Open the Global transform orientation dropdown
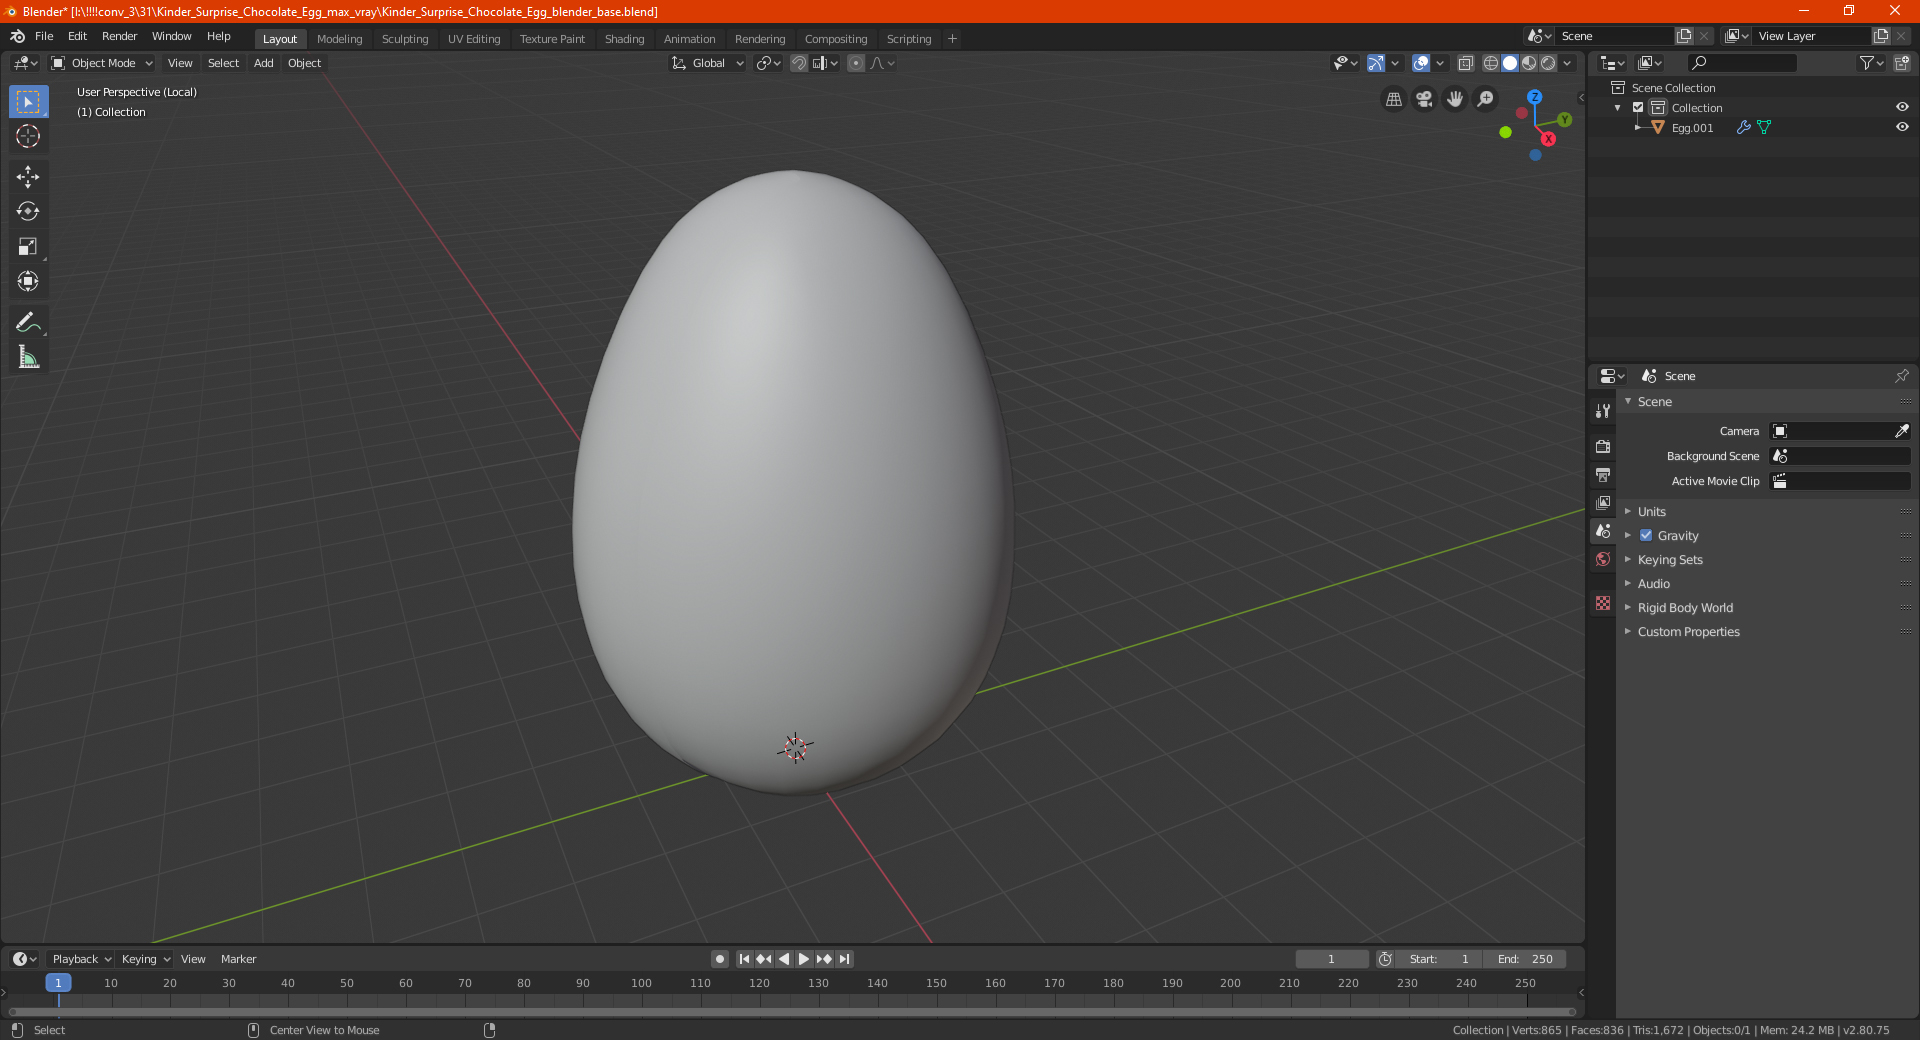1920x1040 pixels. click(x=708, y=63)
